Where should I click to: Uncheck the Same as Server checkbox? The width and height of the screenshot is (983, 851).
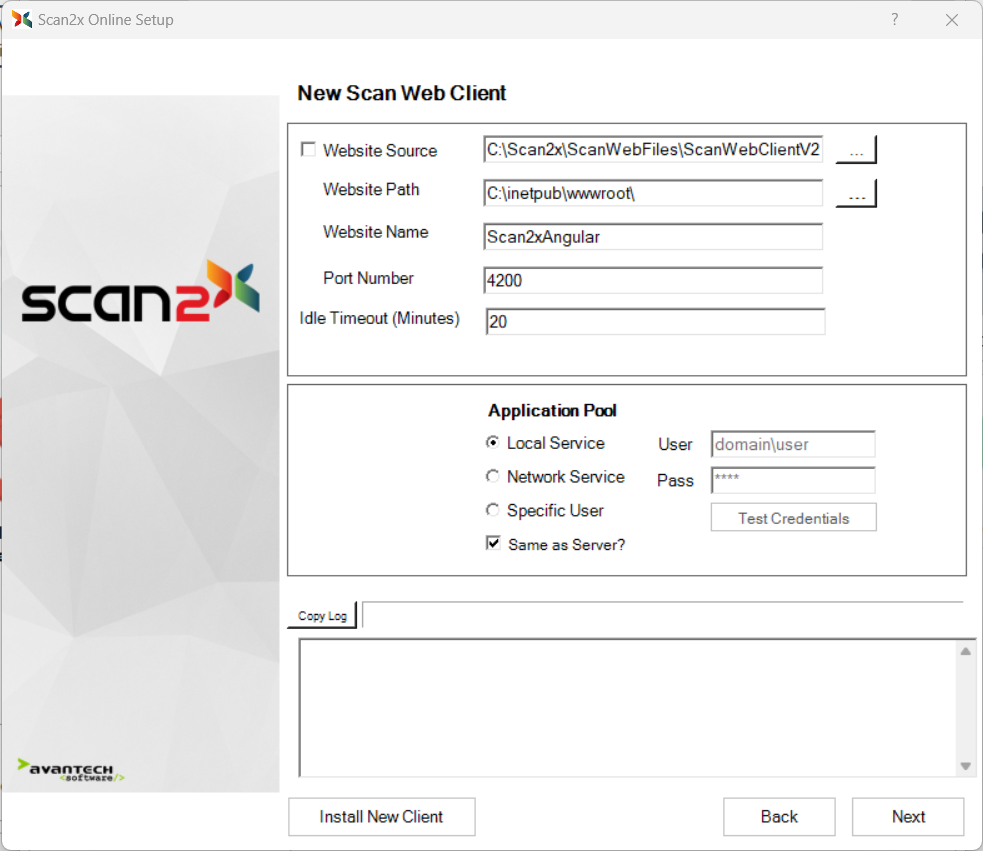[x=493, y=544]
